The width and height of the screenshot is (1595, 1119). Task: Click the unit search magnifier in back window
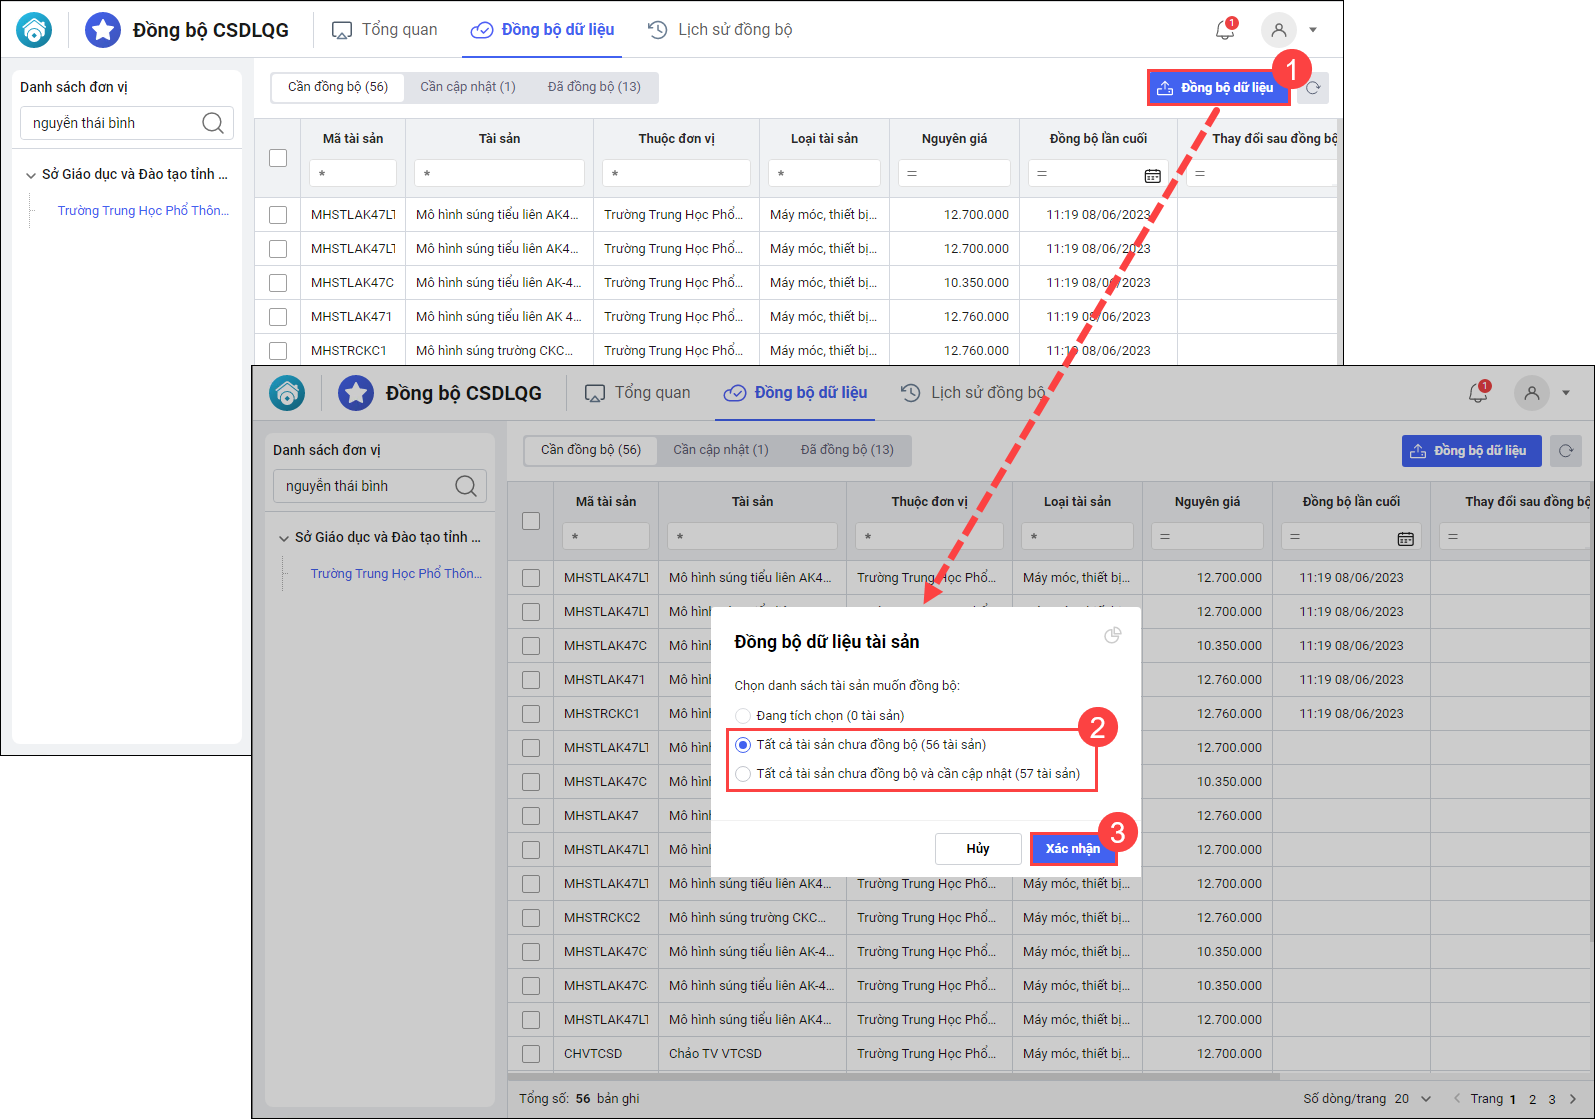[x=213, y=123]
